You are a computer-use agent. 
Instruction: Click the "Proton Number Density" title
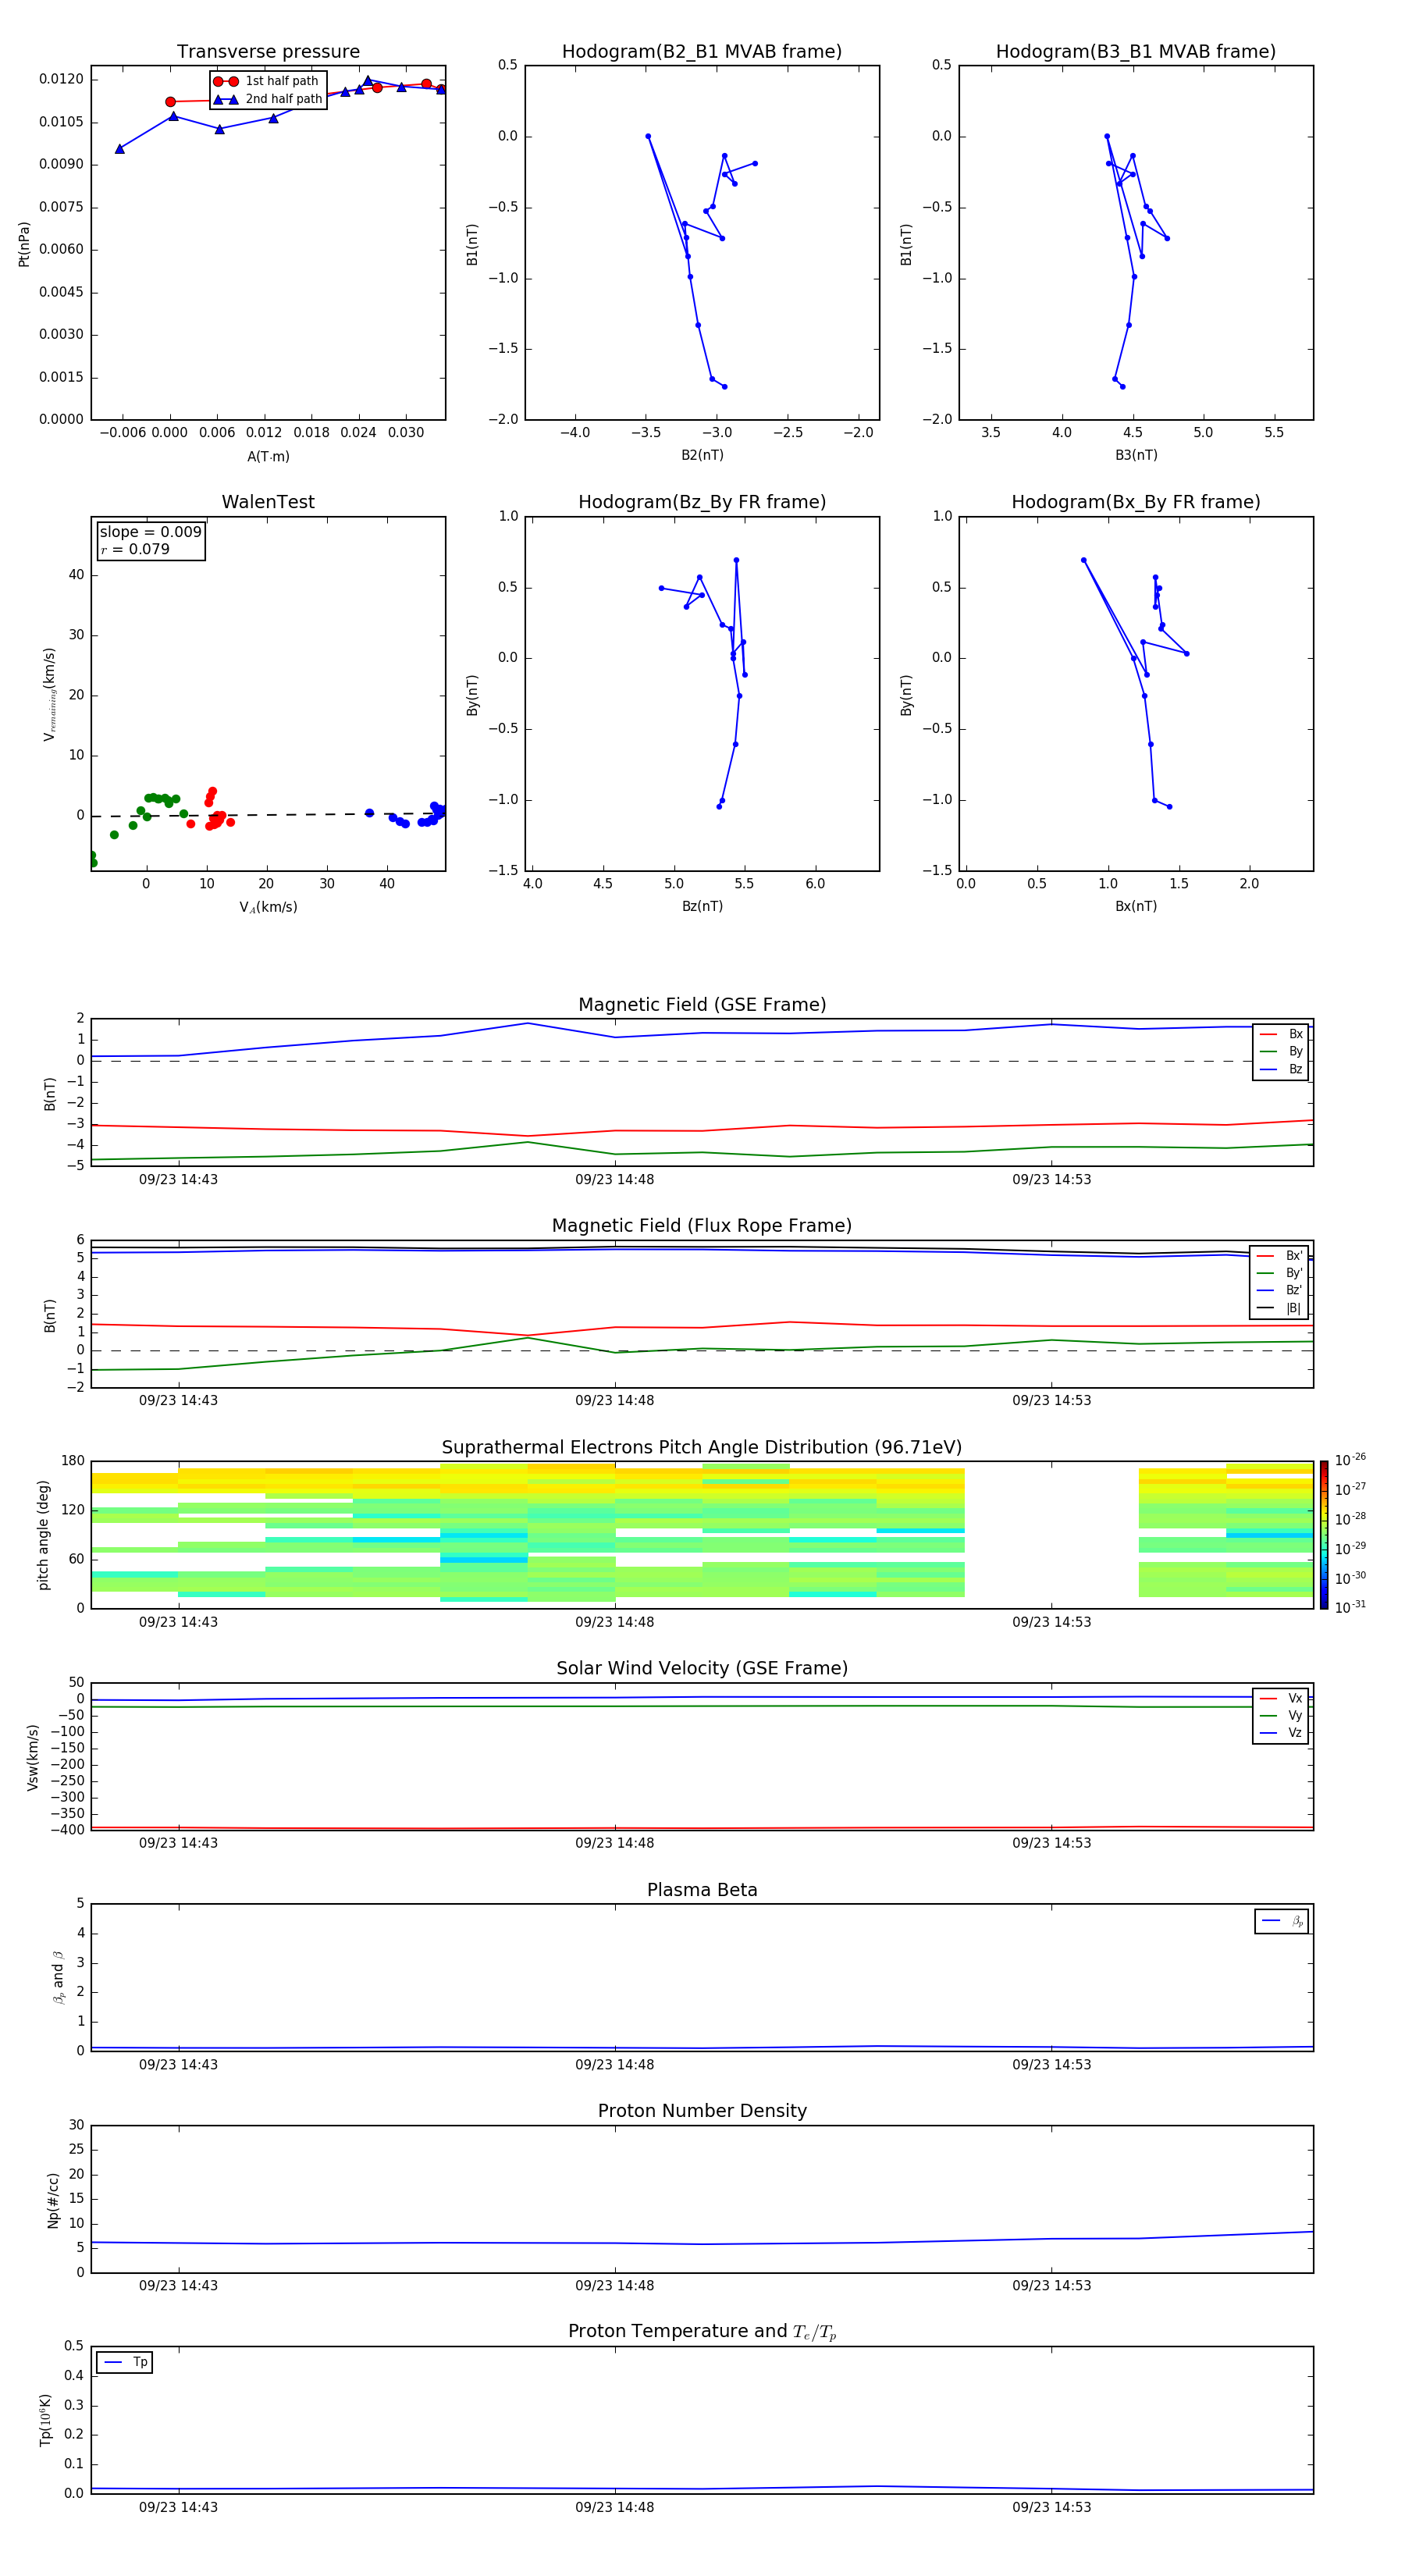(x=702, y=2111)
